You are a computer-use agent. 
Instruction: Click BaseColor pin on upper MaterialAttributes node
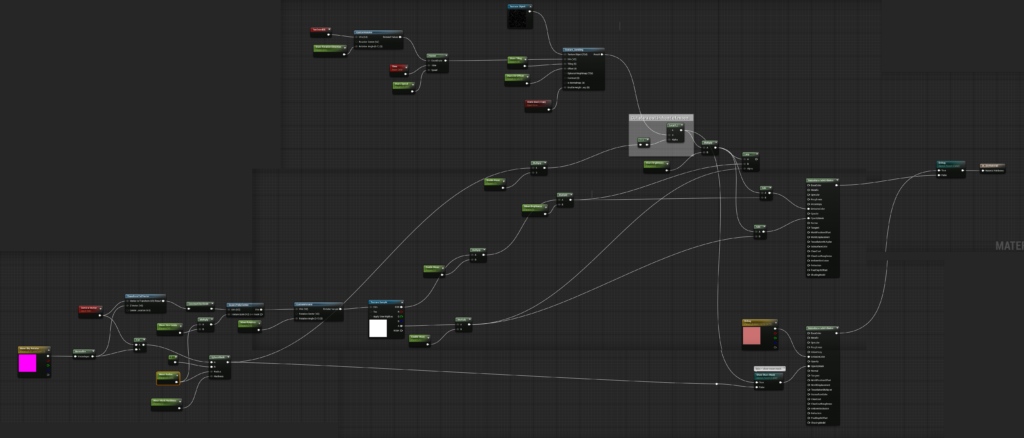pyautogui.click(x=810, y=185)
